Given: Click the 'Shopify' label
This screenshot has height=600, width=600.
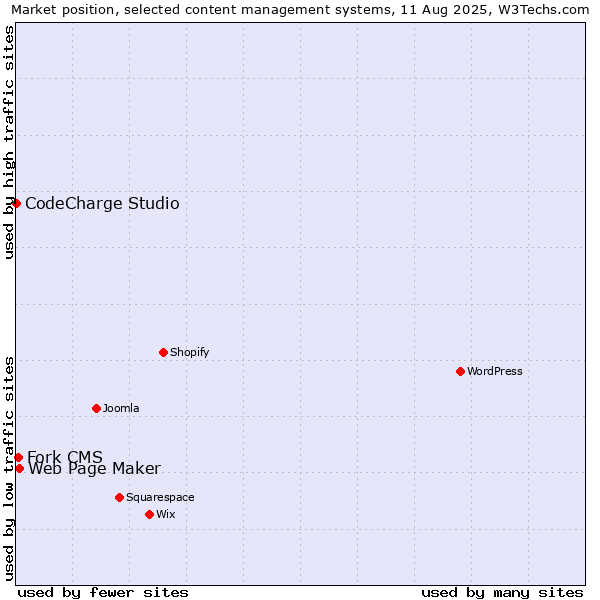Looking at the screenshot, I should pos(189,352).
